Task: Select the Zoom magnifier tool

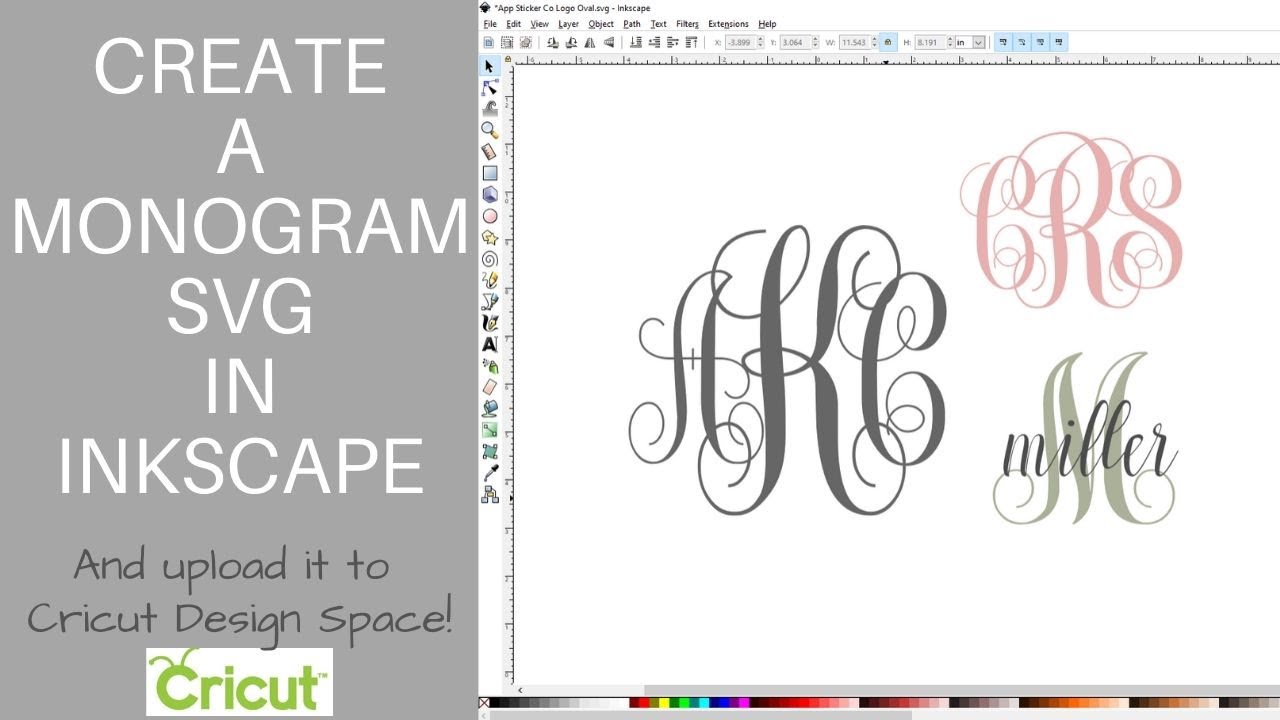Action: click(489, 130)
